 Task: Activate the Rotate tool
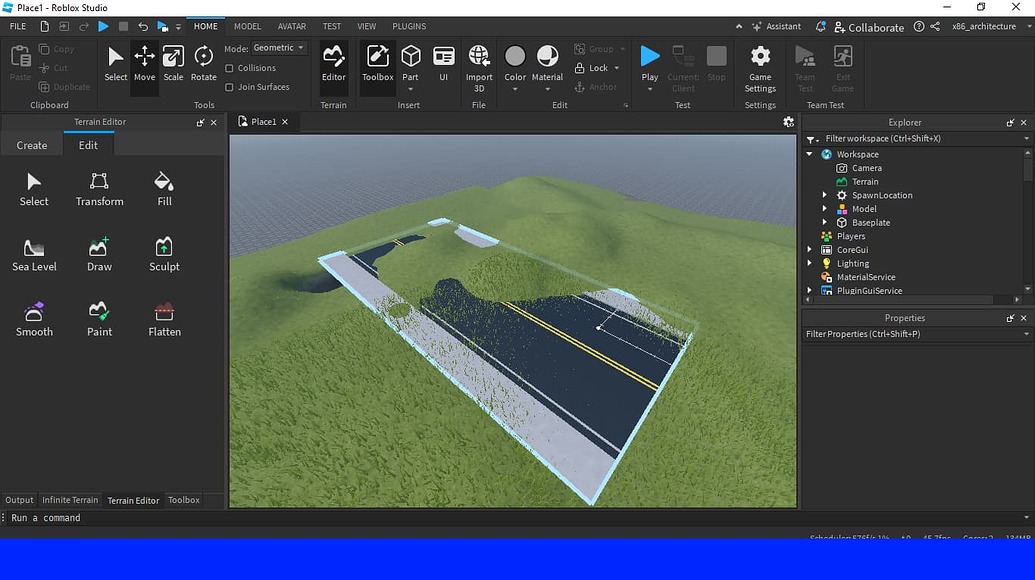(x=203, y=64)
